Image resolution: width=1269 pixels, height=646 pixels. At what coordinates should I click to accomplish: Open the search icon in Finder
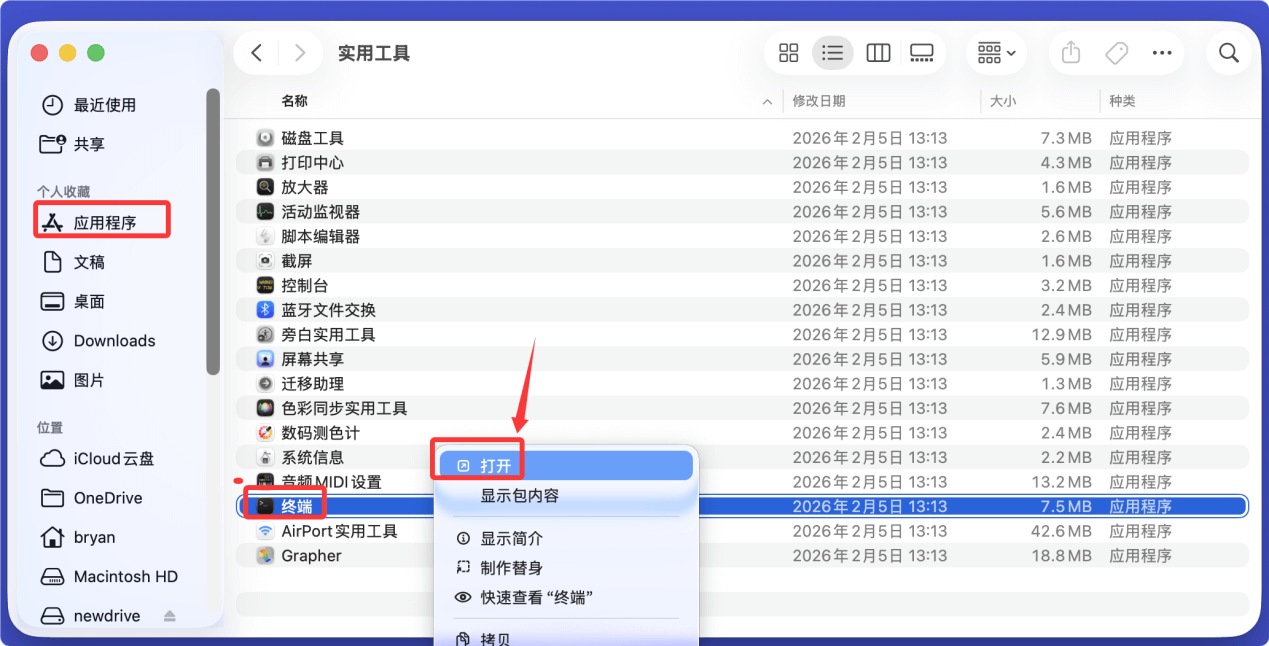1228,52
